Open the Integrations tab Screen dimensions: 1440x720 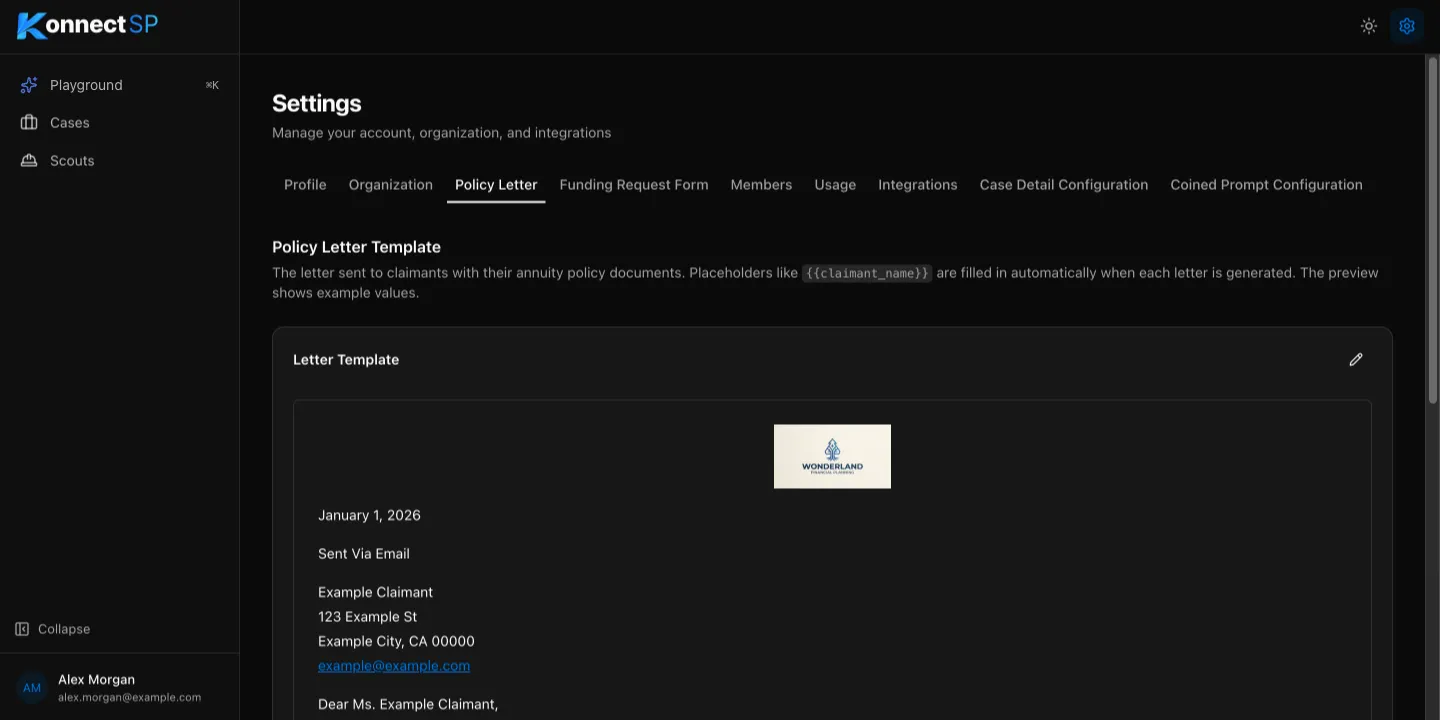tap(918, 185)
